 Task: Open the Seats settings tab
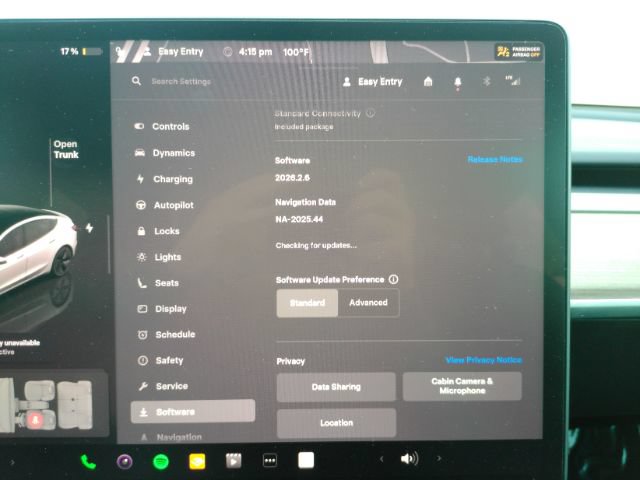point(158,283)
